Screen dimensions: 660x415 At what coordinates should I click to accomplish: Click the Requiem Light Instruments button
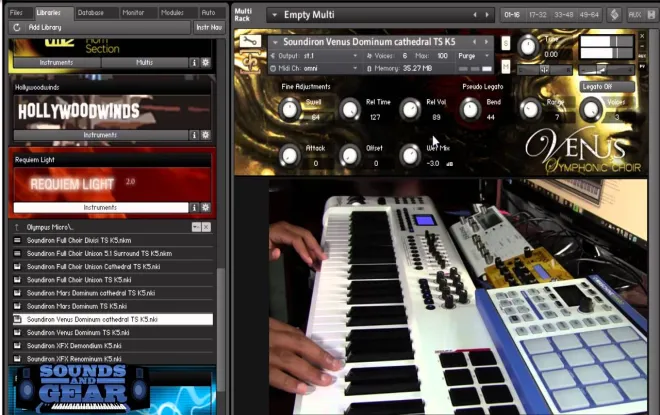(x=101, y=208)
